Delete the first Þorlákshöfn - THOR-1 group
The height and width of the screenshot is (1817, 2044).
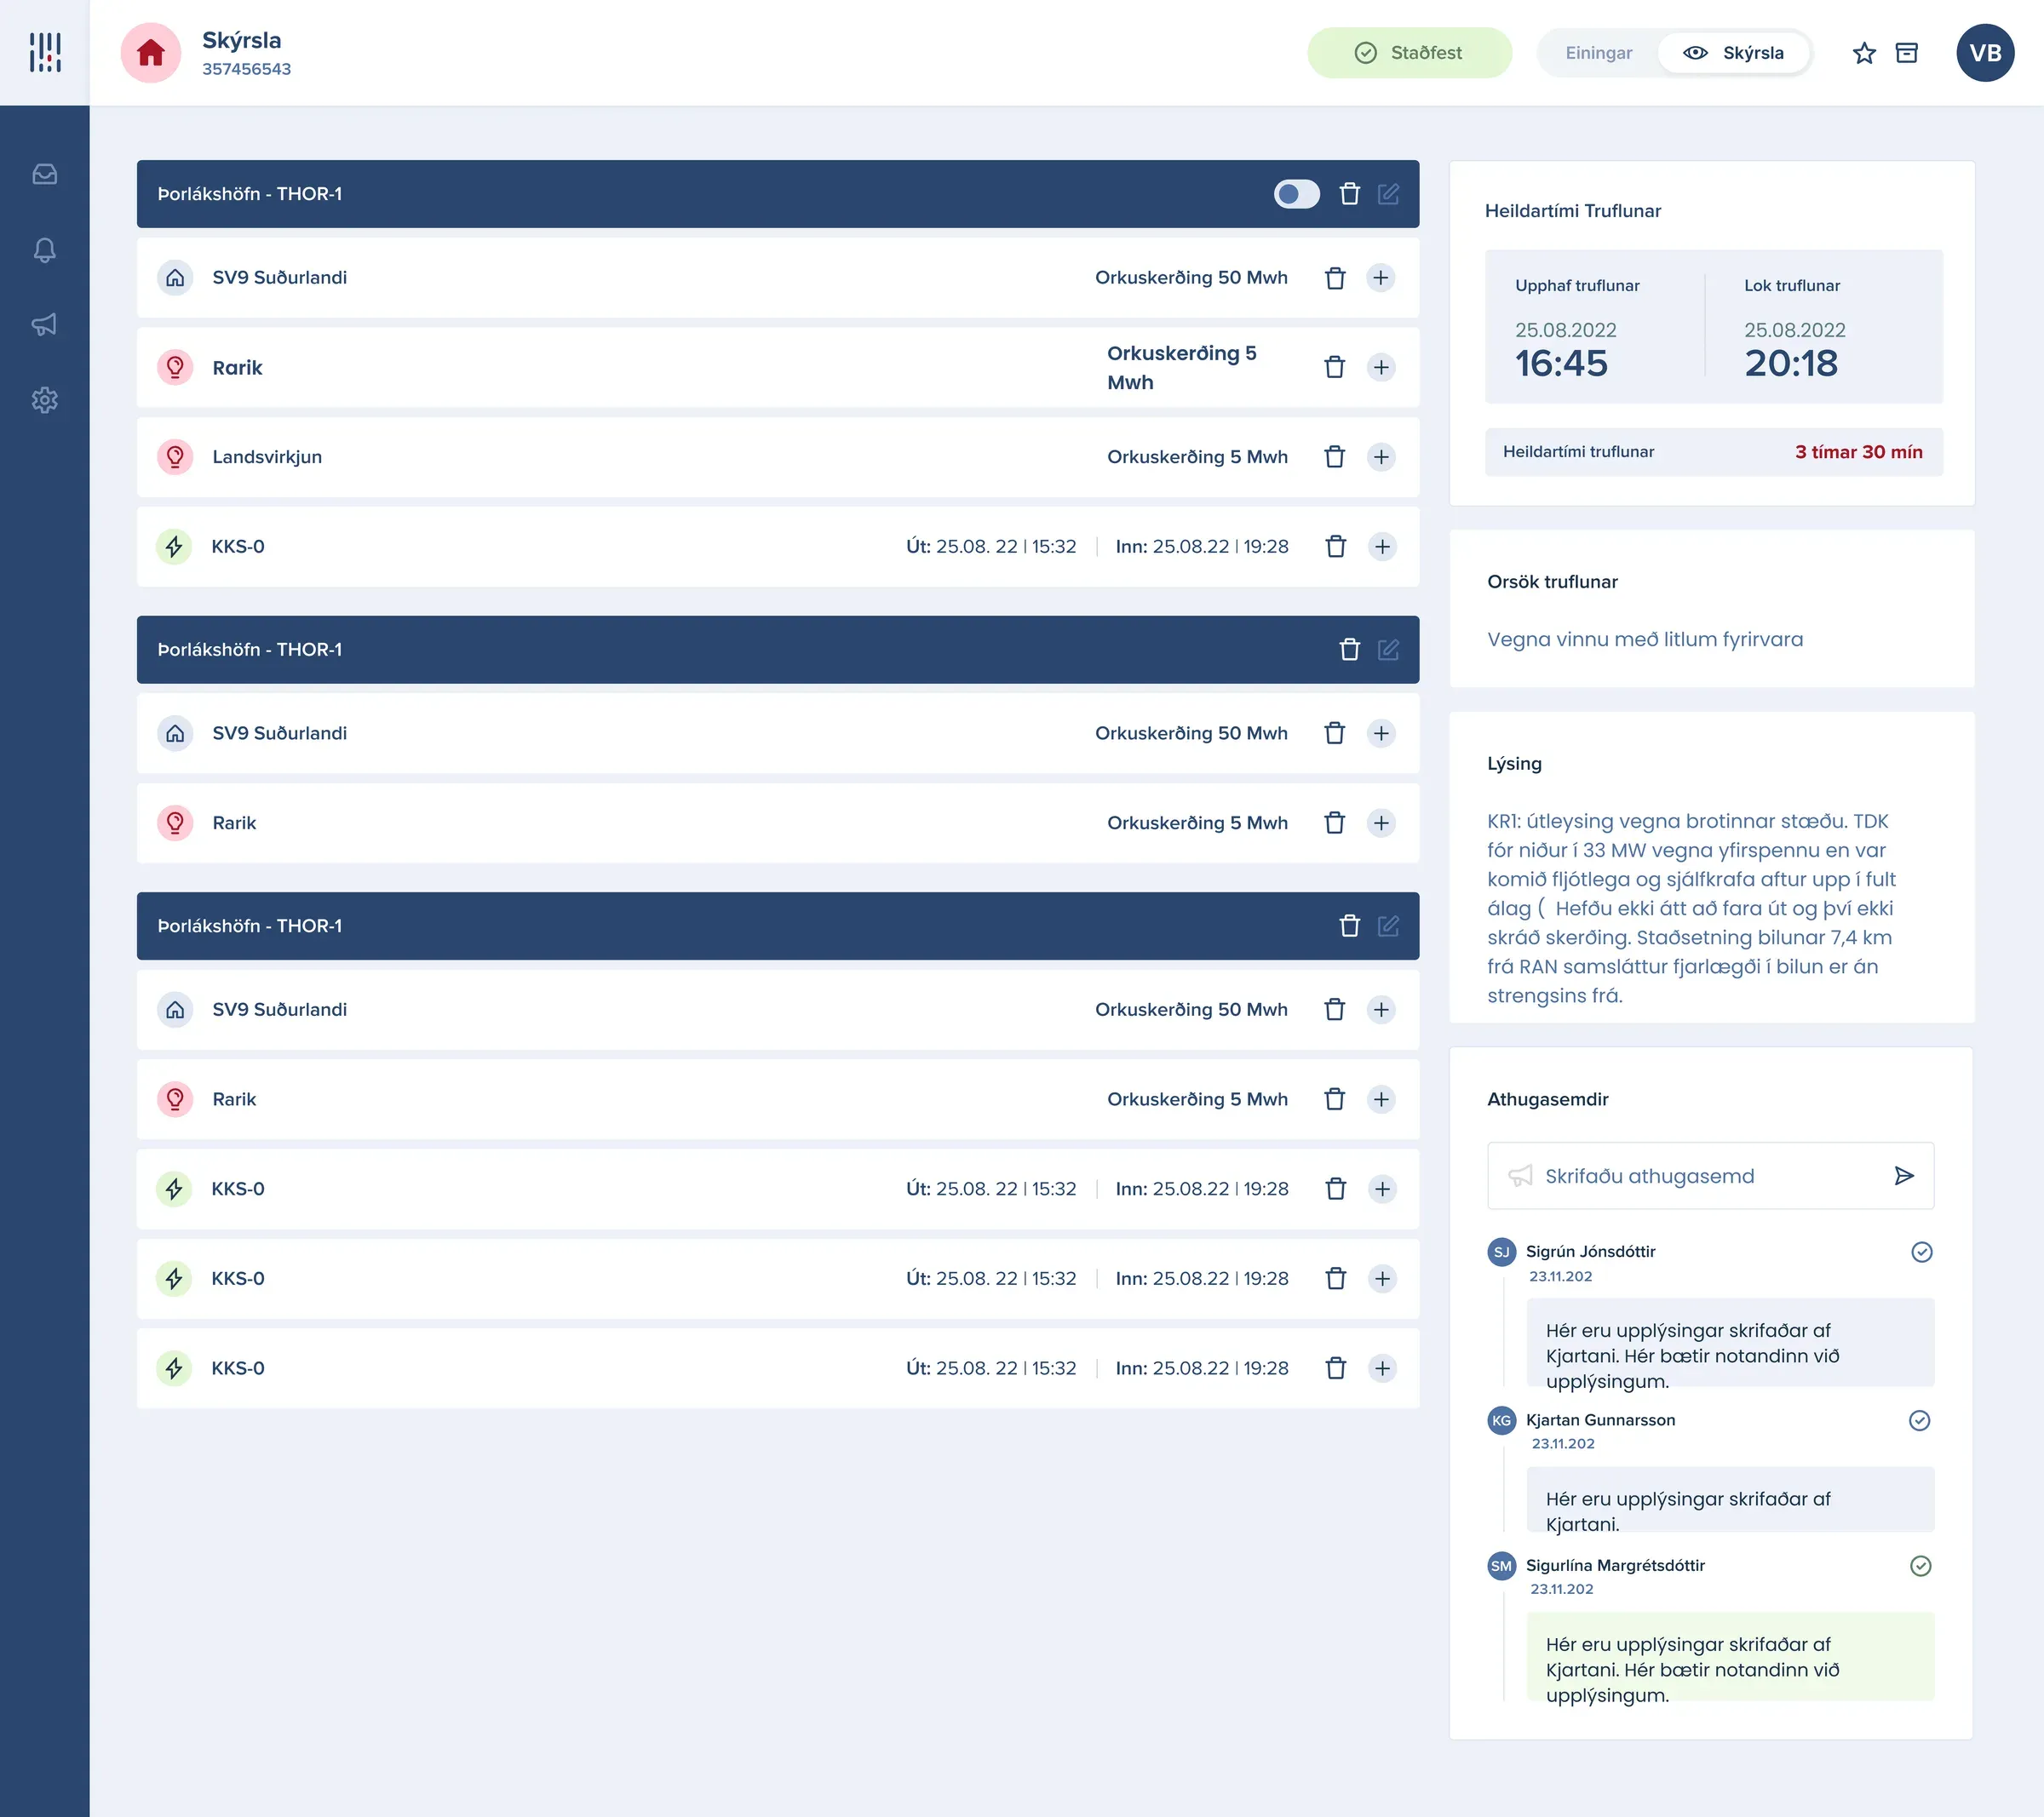point(1349,194)
